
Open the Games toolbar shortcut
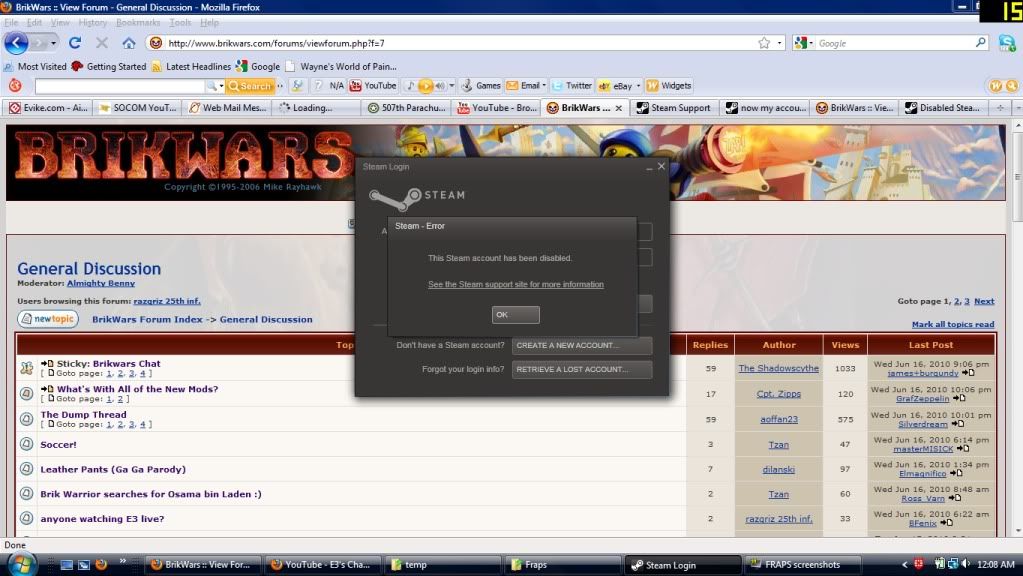[x=481, y=85]
